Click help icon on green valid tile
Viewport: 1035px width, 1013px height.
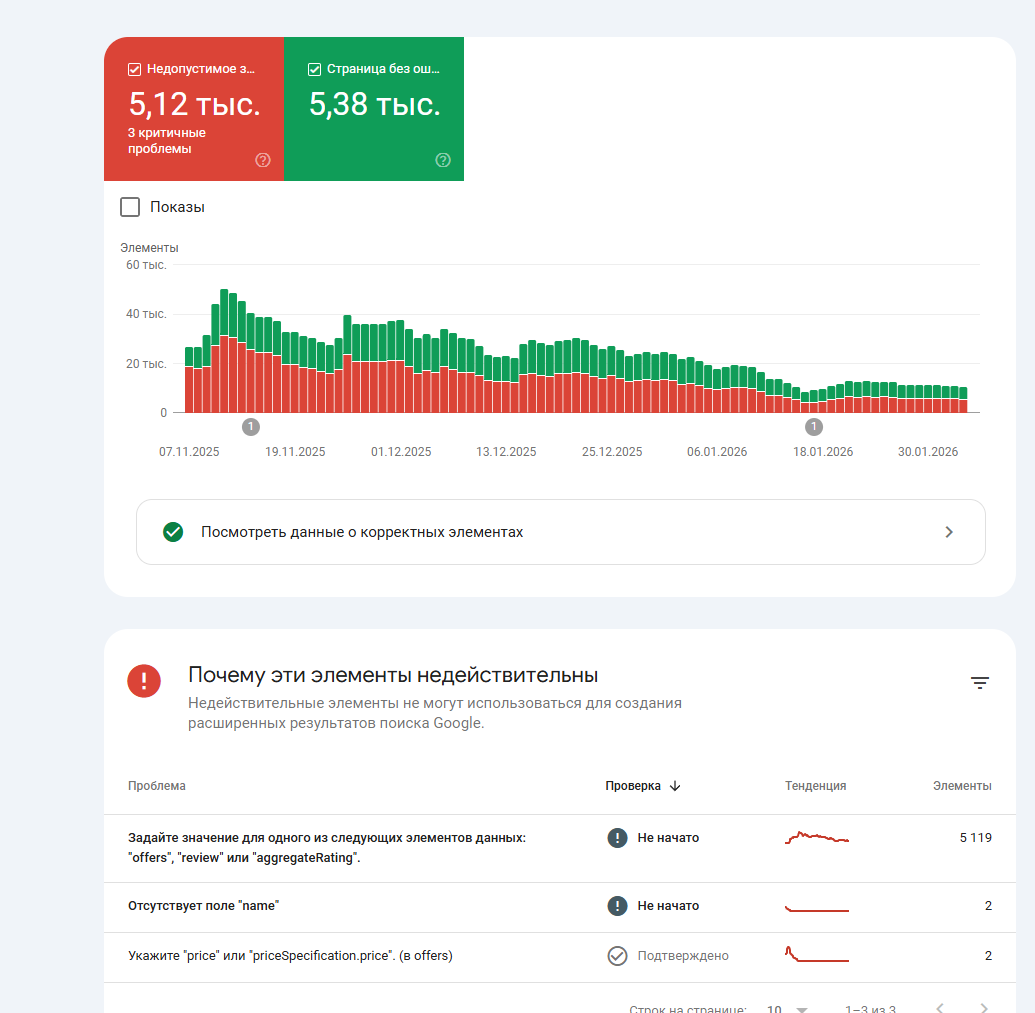click(x=443, y=160)
